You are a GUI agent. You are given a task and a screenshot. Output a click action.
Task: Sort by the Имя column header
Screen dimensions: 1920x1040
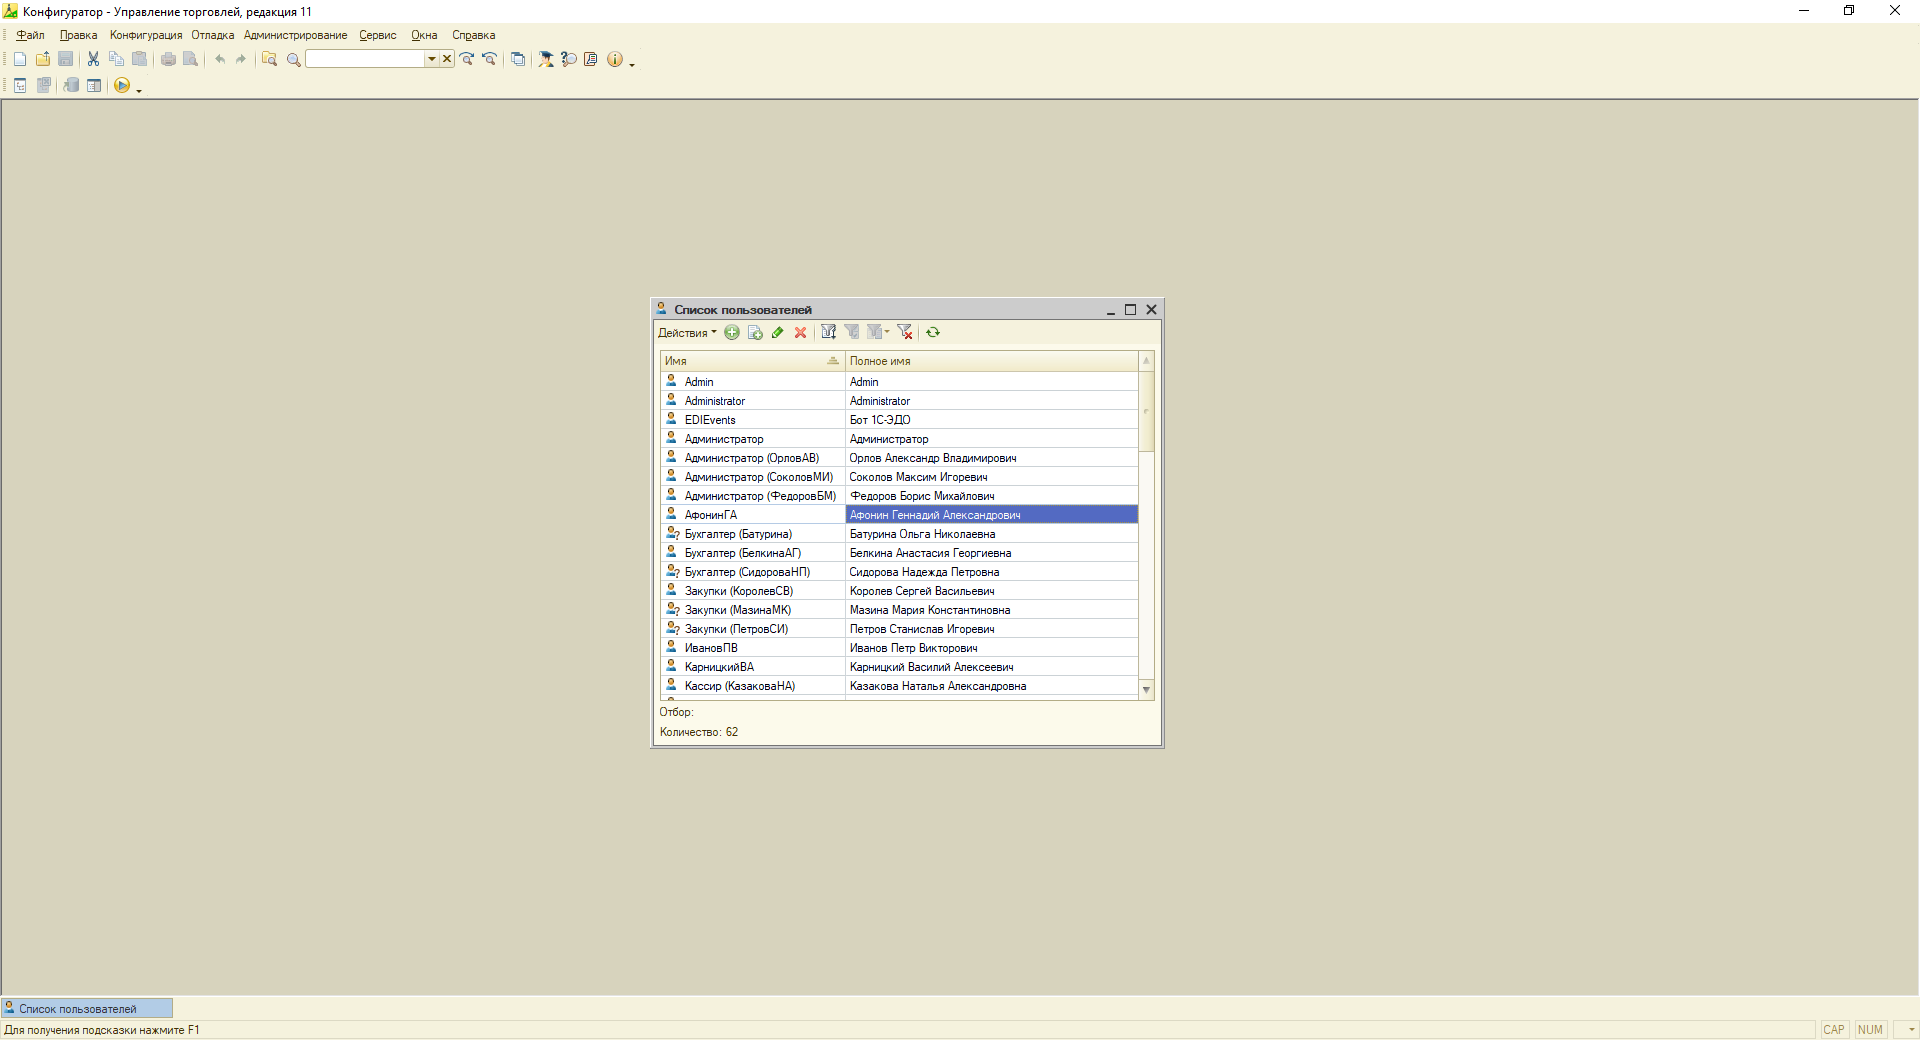[752, 361]
